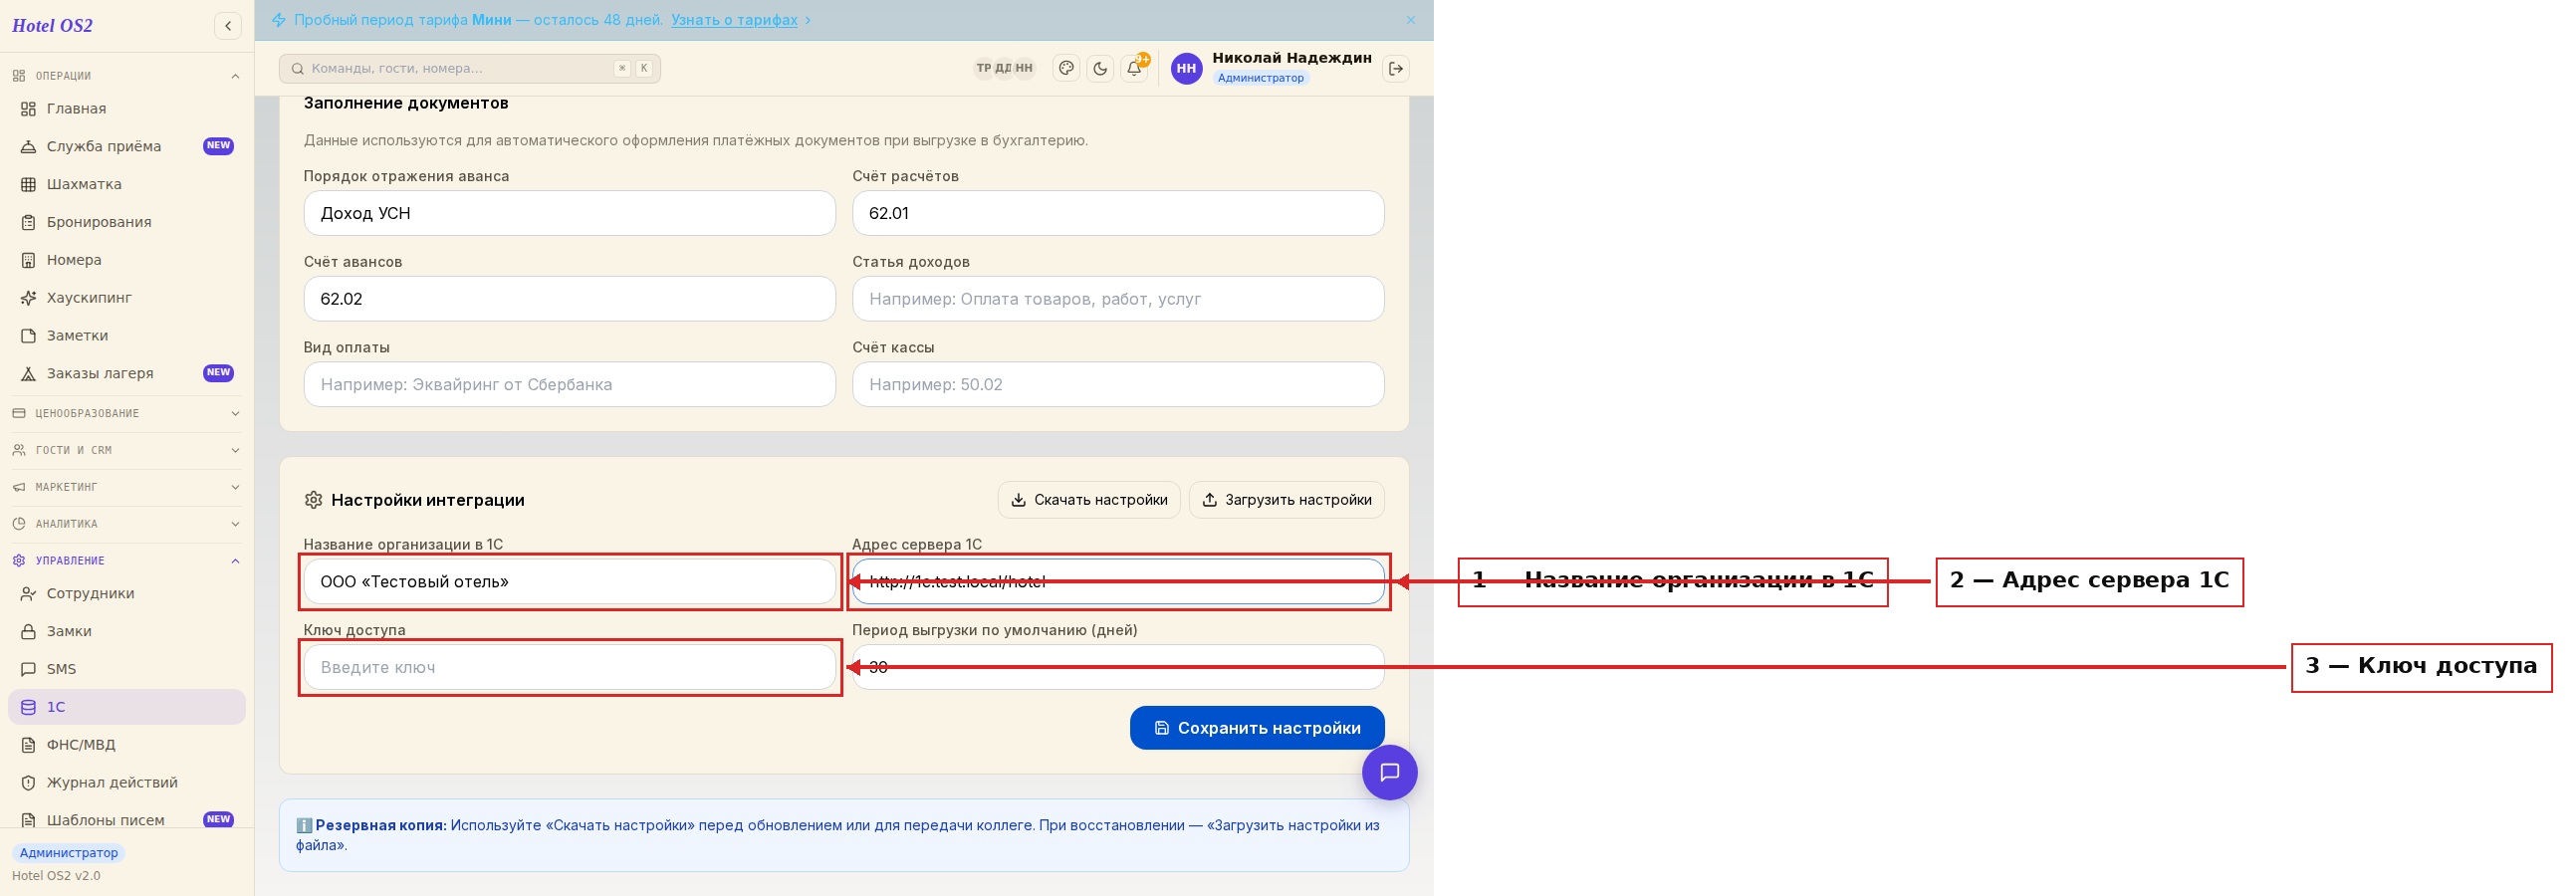The width and height of the screenshot is (2576, 896).
Task: Edit the Счёт авансов field
Action: pos(569,299)
